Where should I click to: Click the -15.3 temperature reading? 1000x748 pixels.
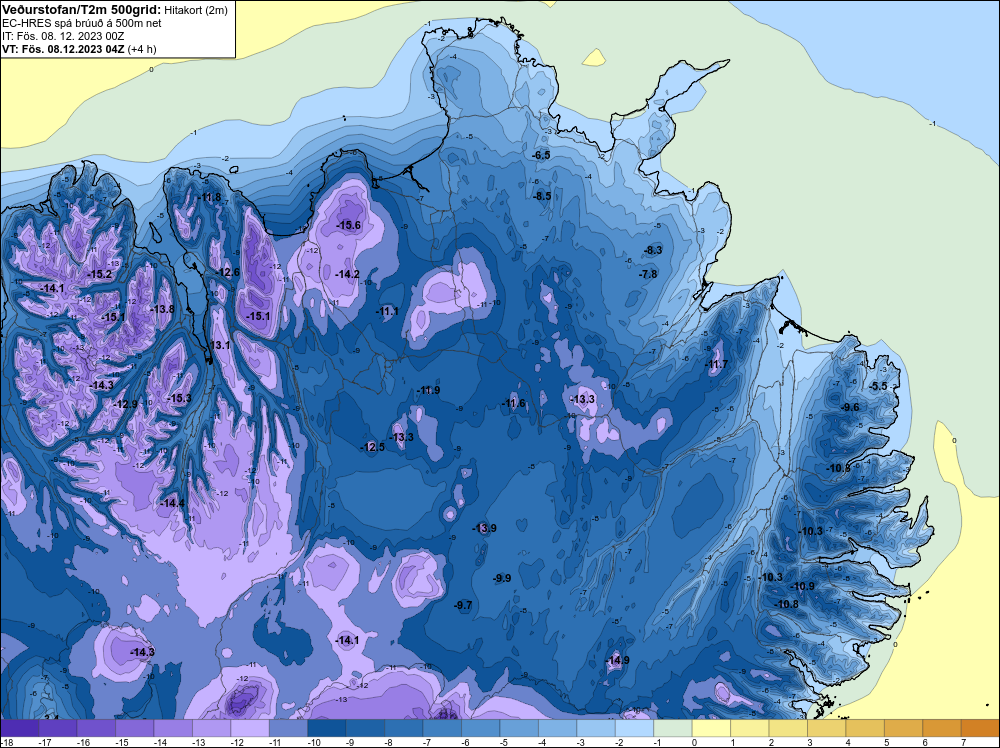tap(179, 398)
